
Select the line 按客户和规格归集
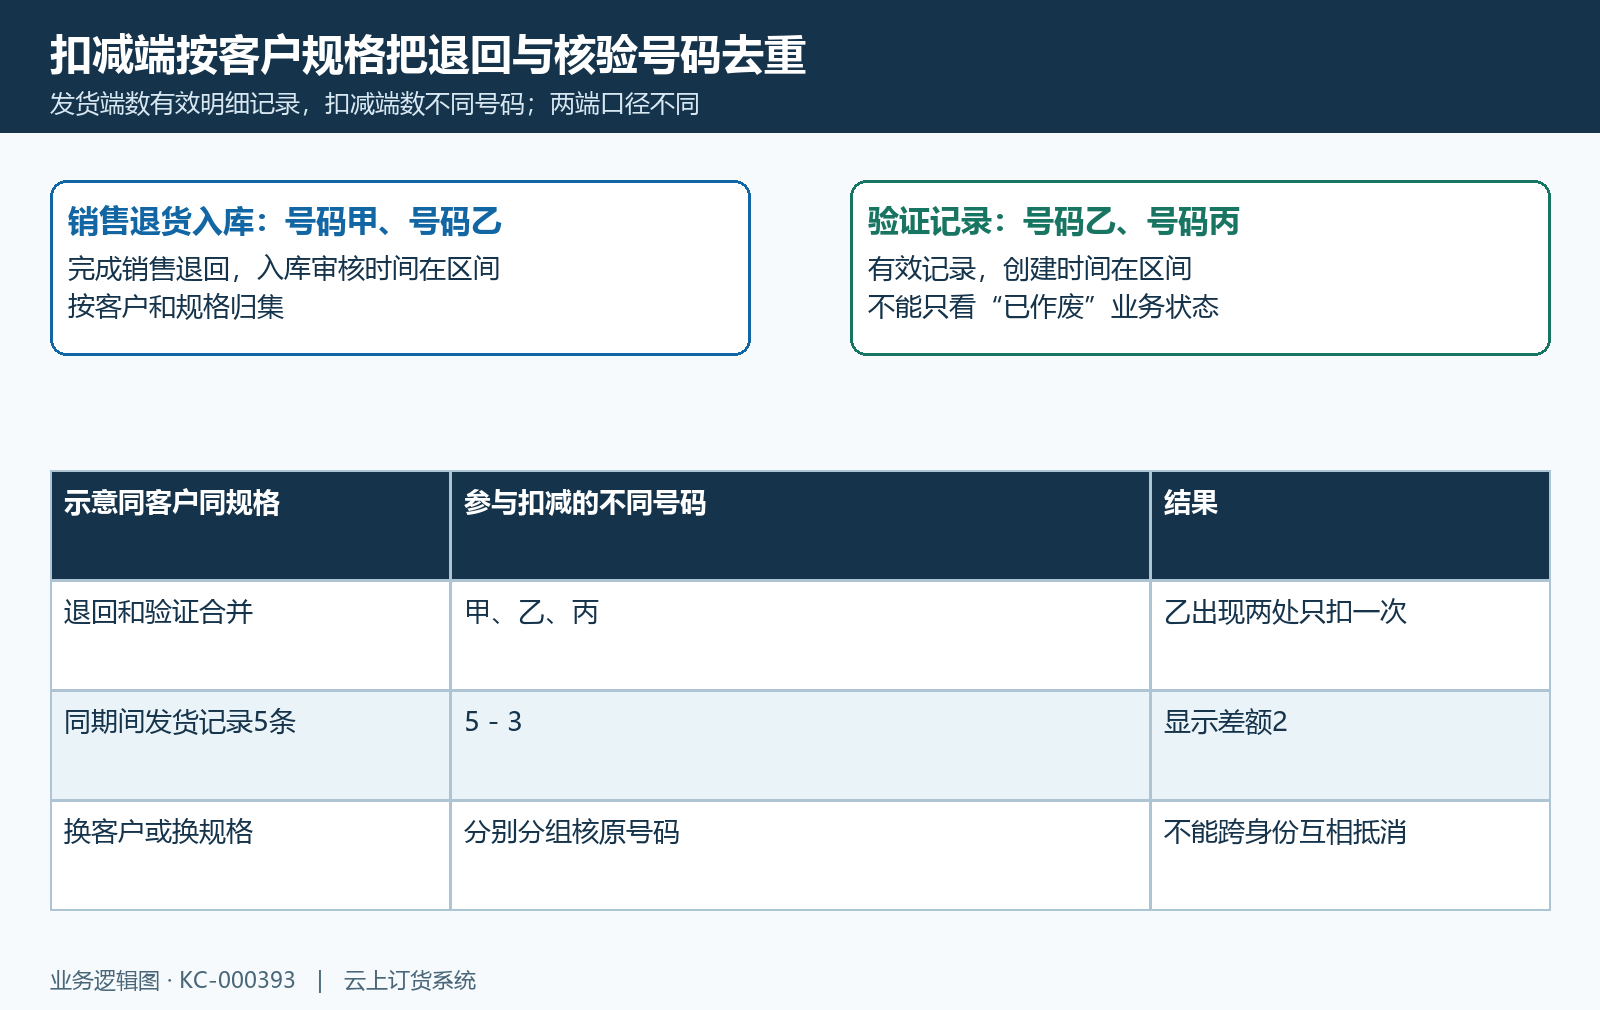click(176, 306)
